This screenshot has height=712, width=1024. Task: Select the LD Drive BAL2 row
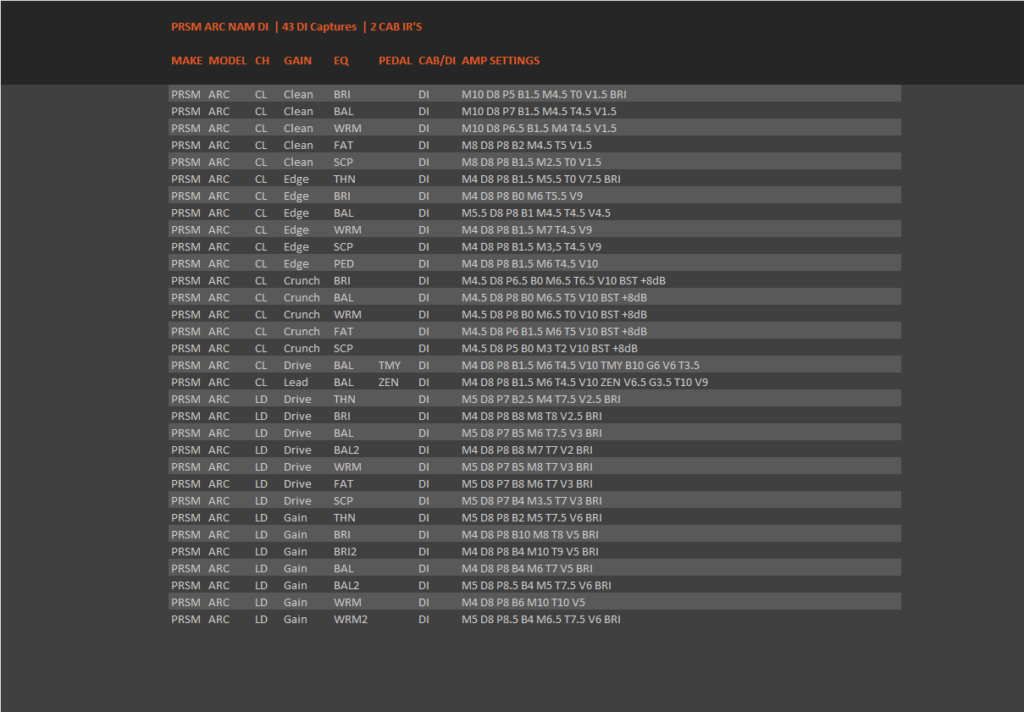coord(535,450)
